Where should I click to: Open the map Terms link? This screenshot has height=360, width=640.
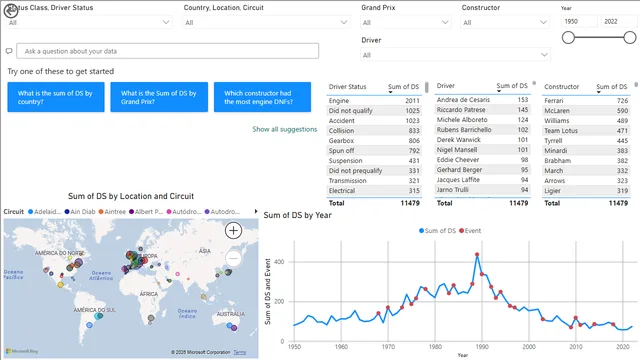[240, 352]
